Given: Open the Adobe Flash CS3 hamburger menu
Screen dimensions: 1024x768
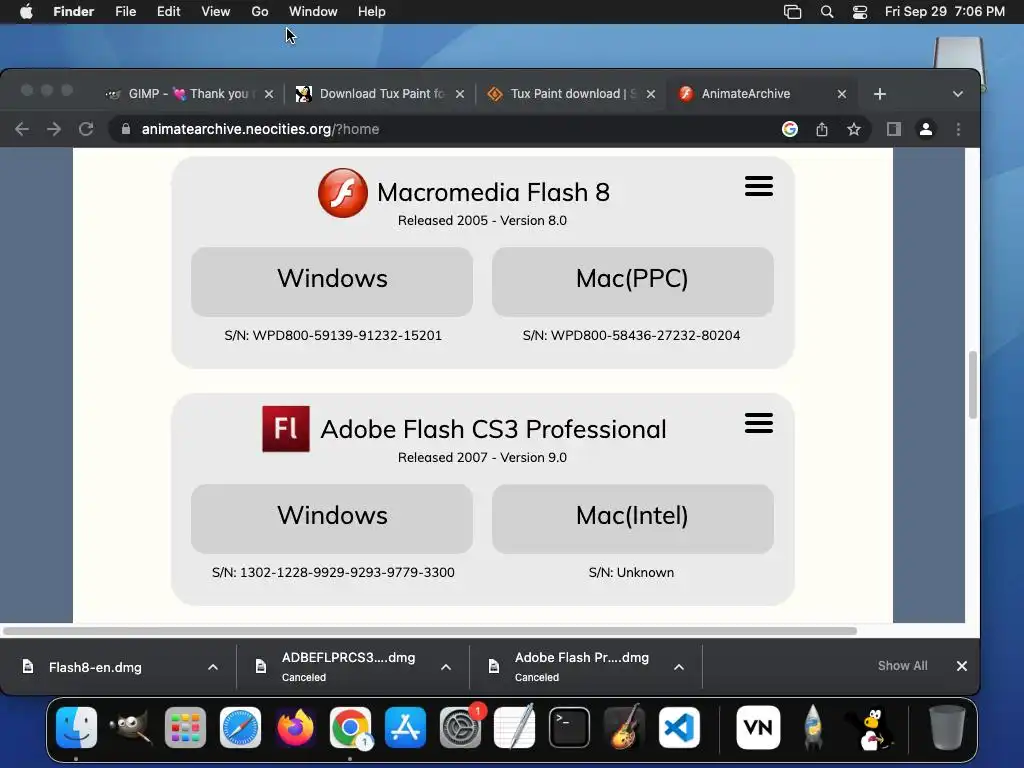Looking at the screenshot, I should pyautogui.click(x=758, y=423).
